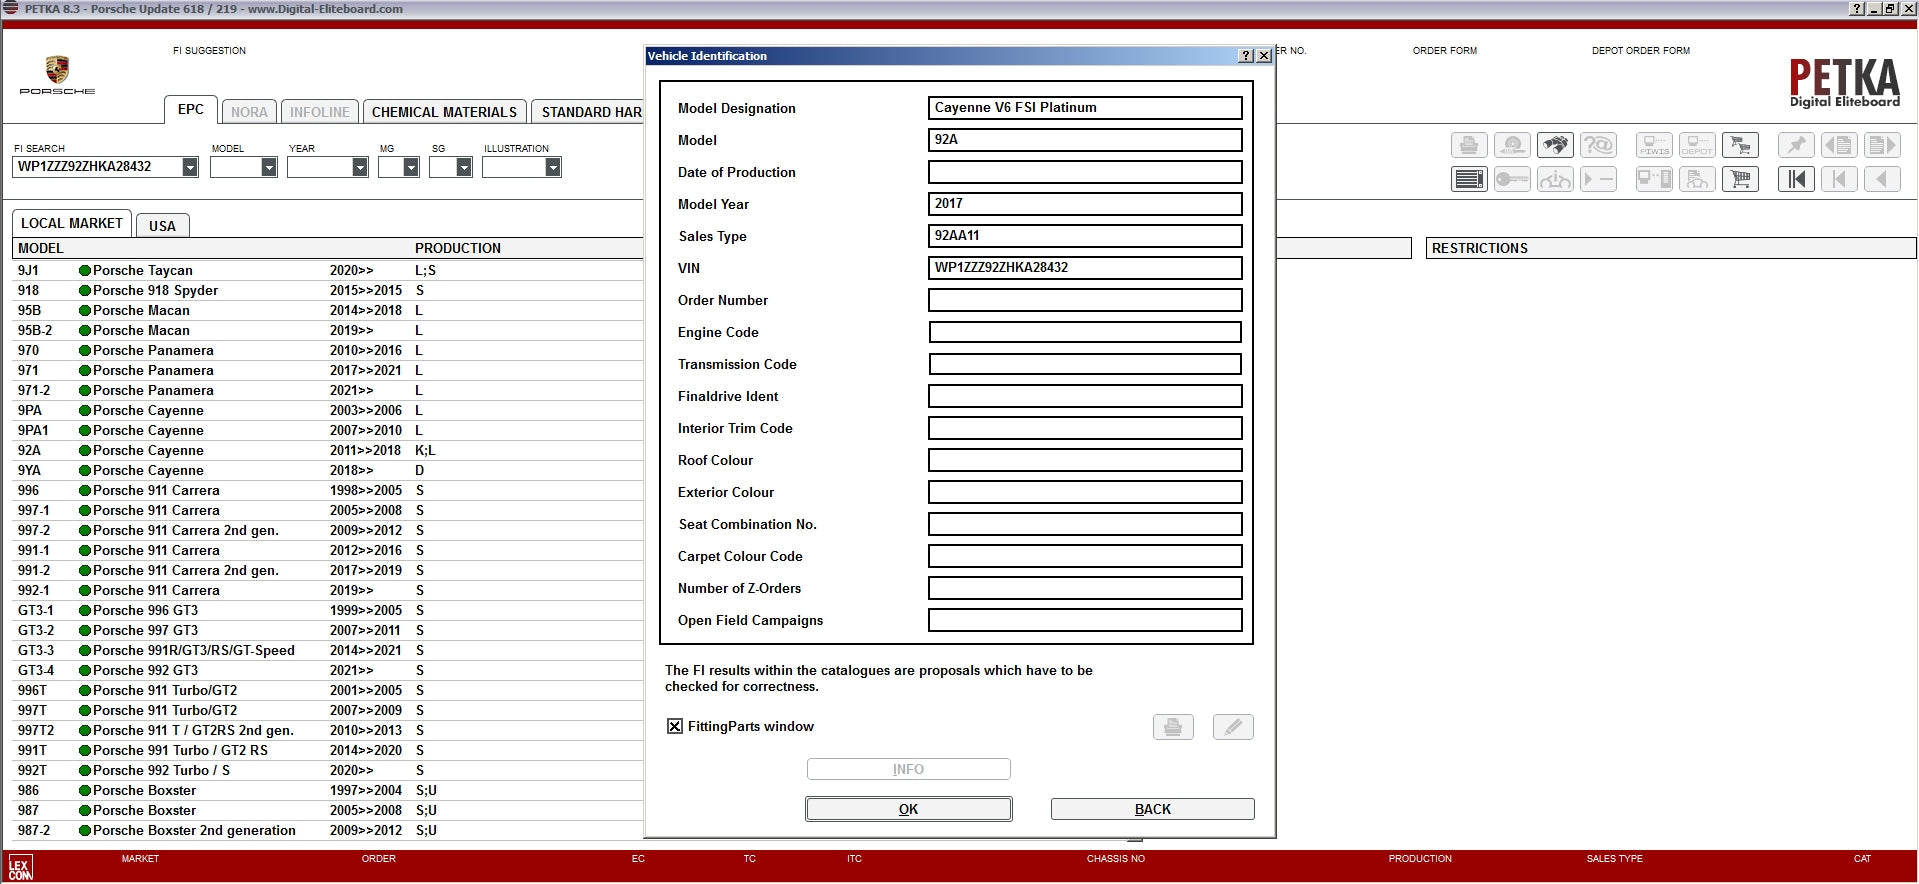The image size is (1919, 884).
Task: Click the pushpin icon in toolbar
Action: pyautogui.click(x=1796, y=146)
